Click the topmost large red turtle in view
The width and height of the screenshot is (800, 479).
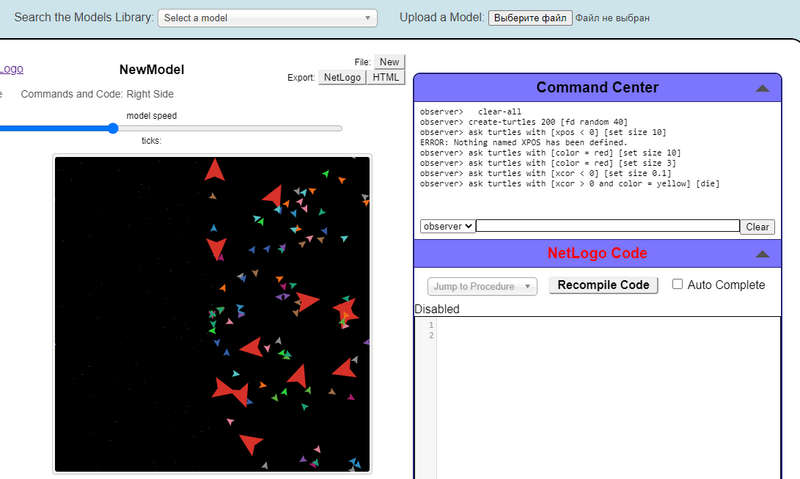[x=214, y=171]
